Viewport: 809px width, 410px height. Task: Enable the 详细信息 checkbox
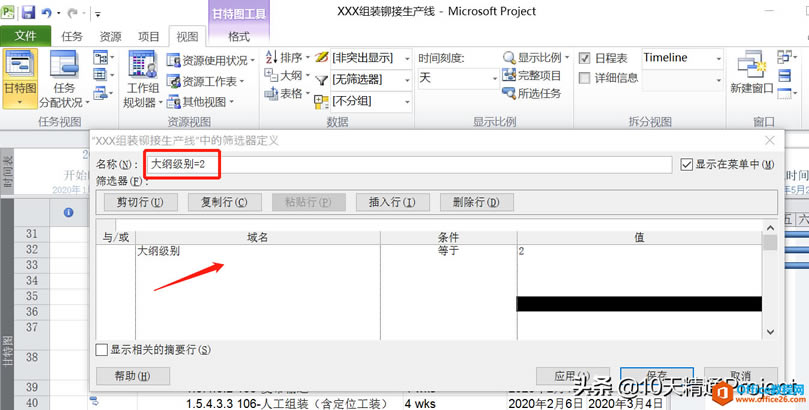tap(585, 78)
